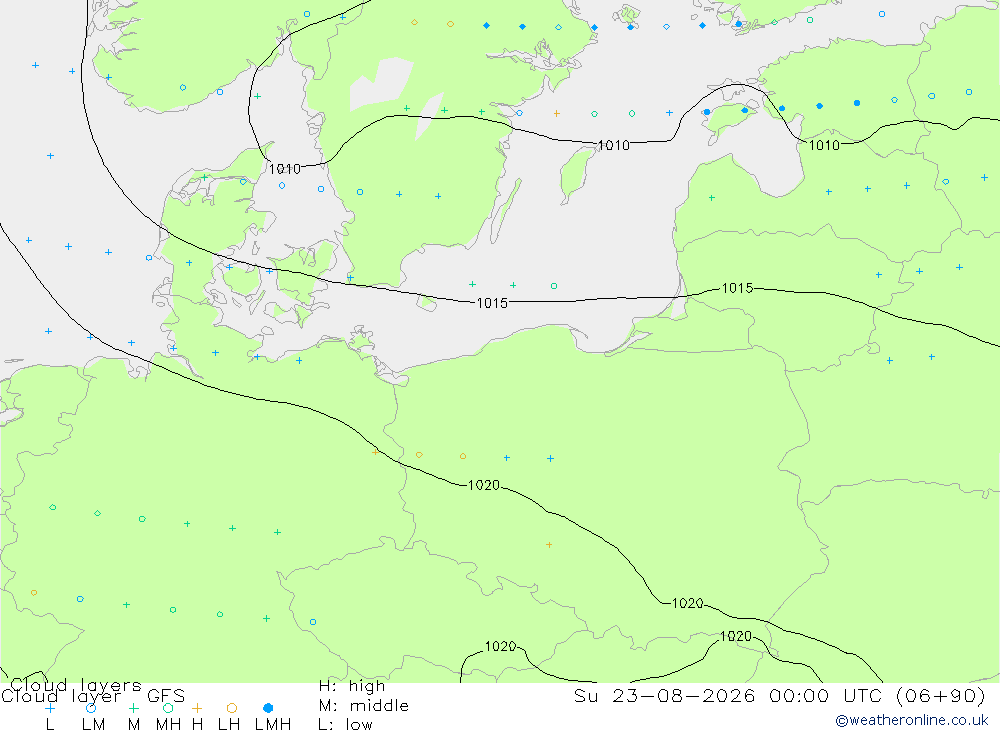Click the orange plus marker in the Baltic Sea
This screenshot has height=733, width=1000.
pos(557,114)
